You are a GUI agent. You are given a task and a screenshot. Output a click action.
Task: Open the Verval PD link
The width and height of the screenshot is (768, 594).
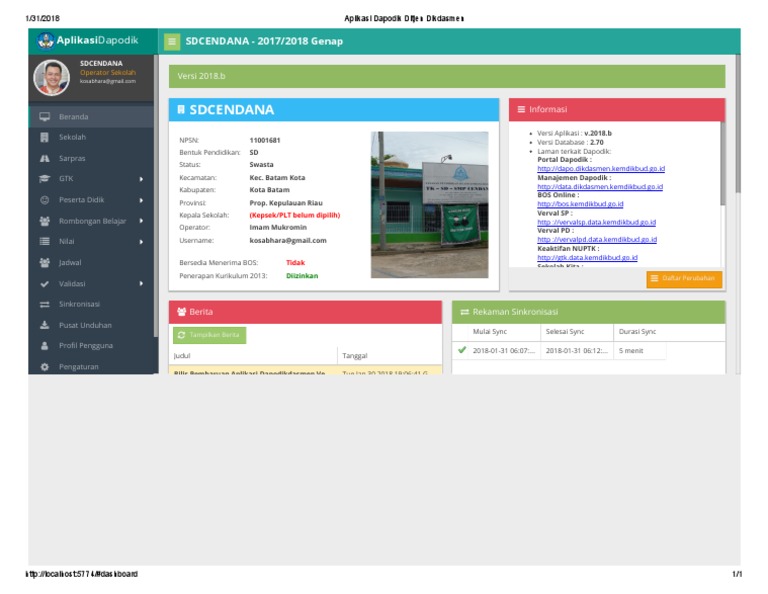pyautogui.click(x=597, y=239)
